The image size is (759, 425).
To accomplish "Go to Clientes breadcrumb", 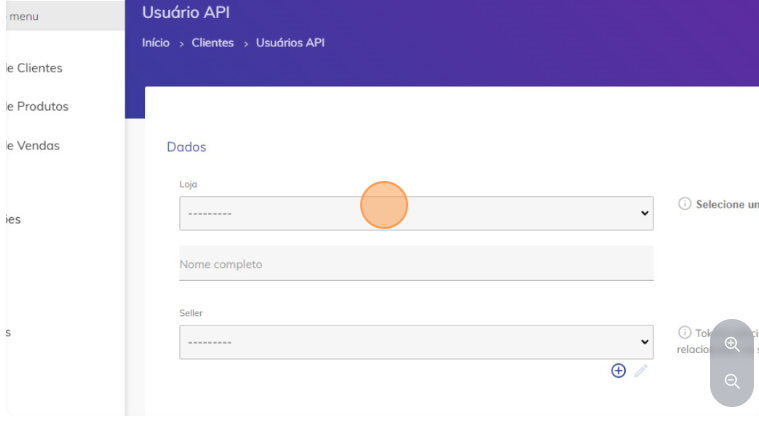I will [x=213, y=43].
